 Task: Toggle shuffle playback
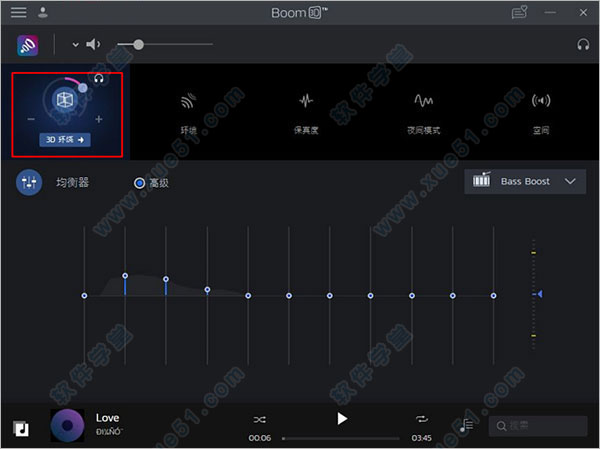(x=259, y=420)
